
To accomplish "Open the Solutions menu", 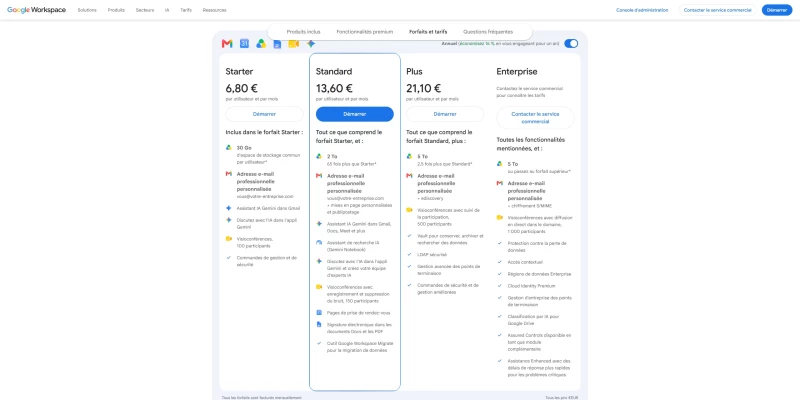I will pyautogui.click(x=87, y=10).
